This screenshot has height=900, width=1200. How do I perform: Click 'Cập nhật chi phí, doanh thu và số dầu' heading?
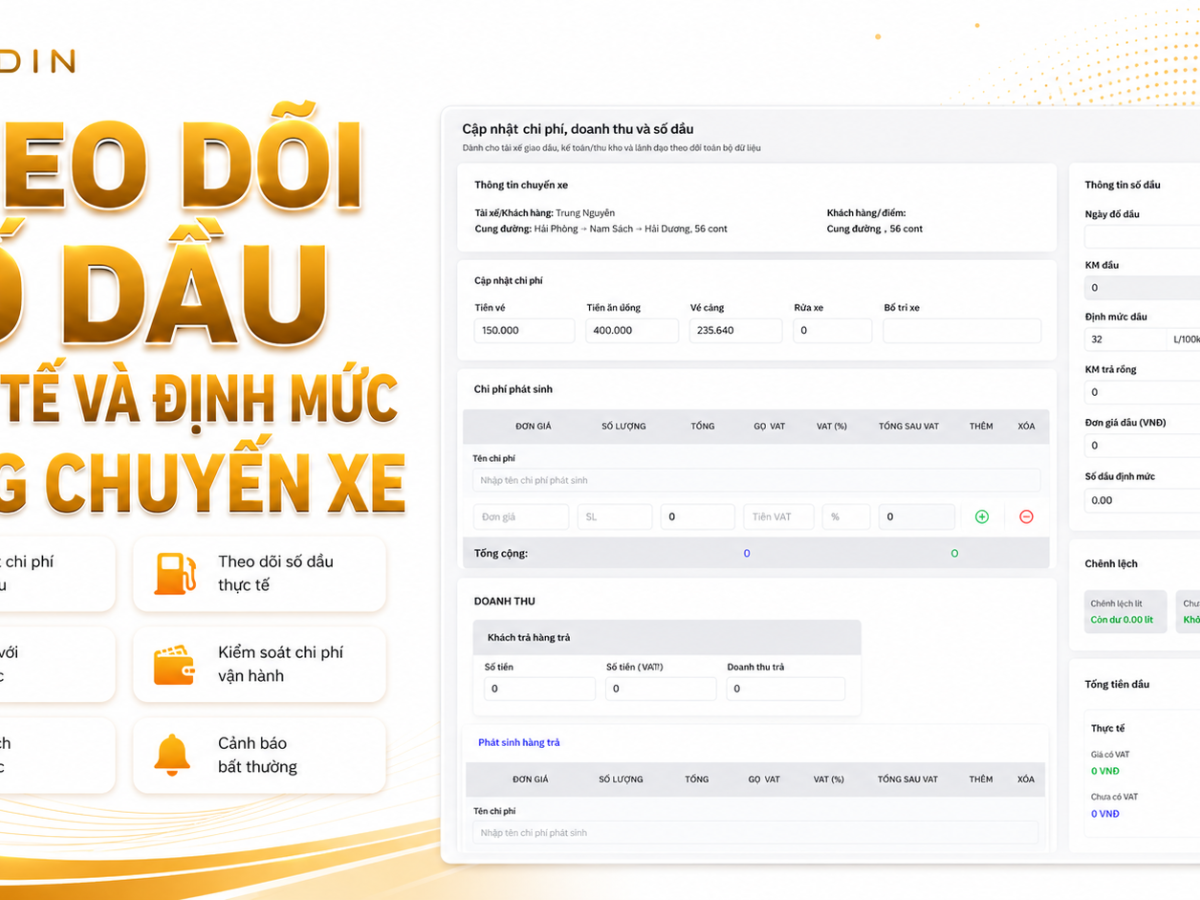click(x=577, y=129)
